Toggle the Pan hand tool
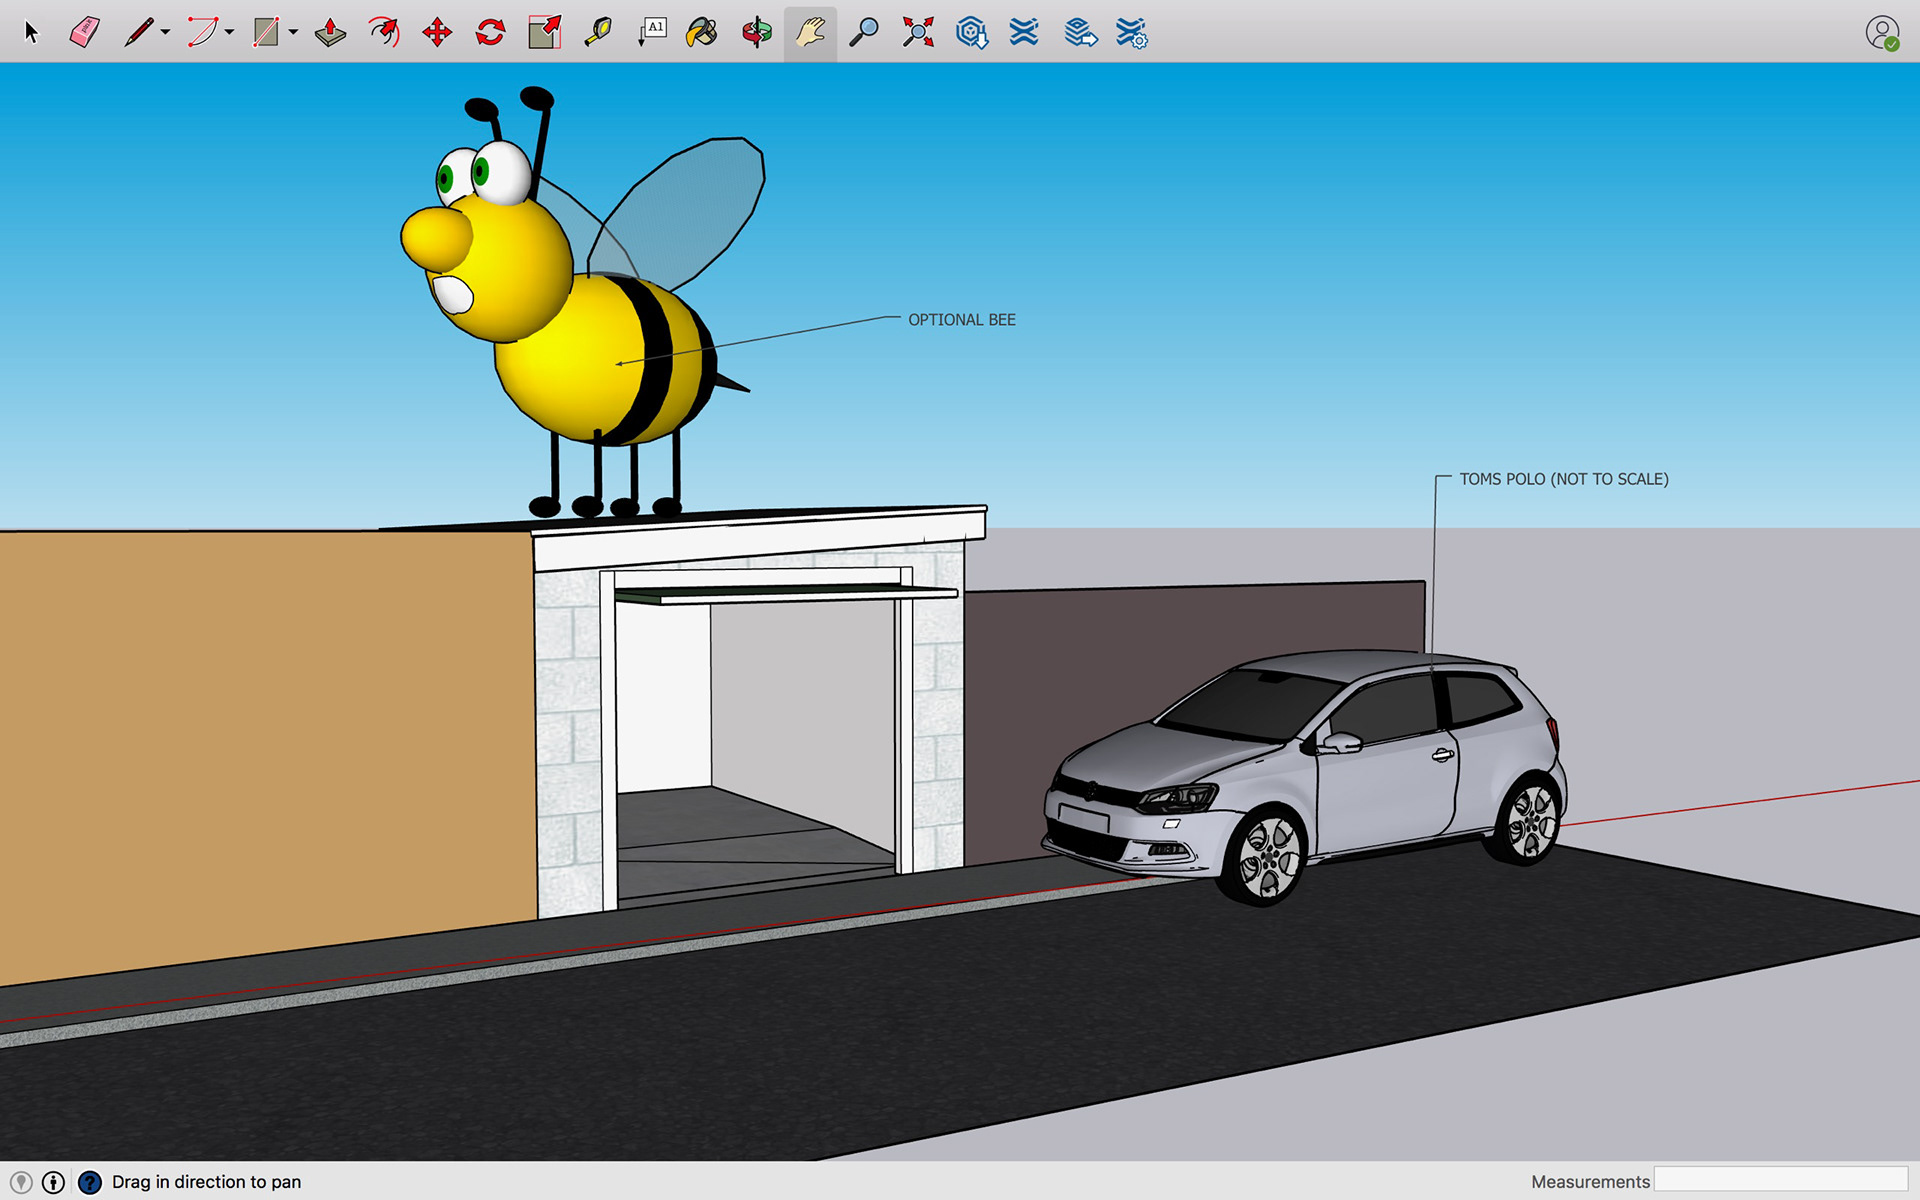This screenshot has width=1920, height=1200. [810, 33]
